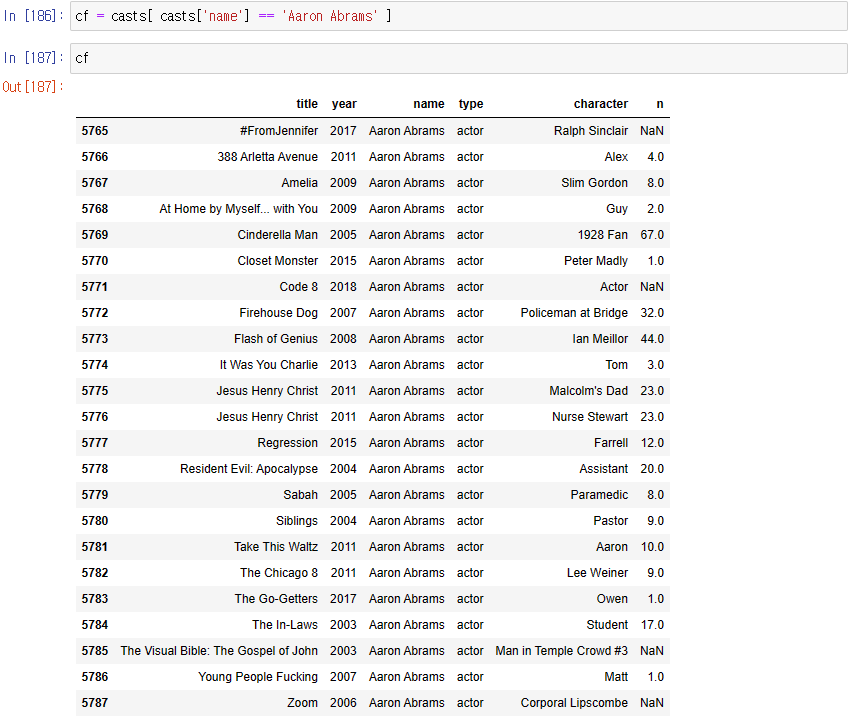Screen dimensions: 855x725
Task: Click the row index 5770
Action: pyautogui.click(x=95, y=261)
